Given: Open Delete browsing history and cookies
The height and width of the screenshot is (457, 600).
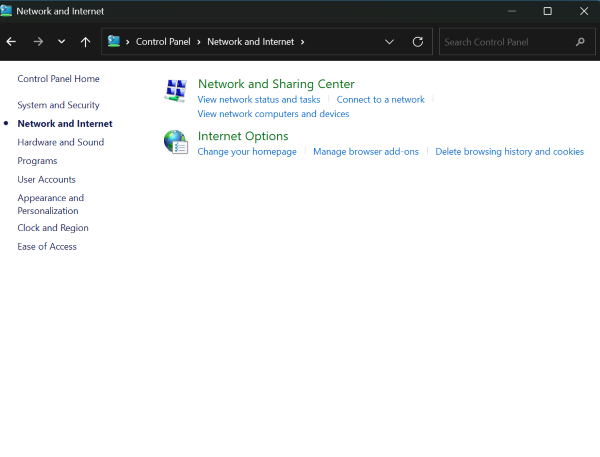Looking at the screenshot, I should [509, 152].
